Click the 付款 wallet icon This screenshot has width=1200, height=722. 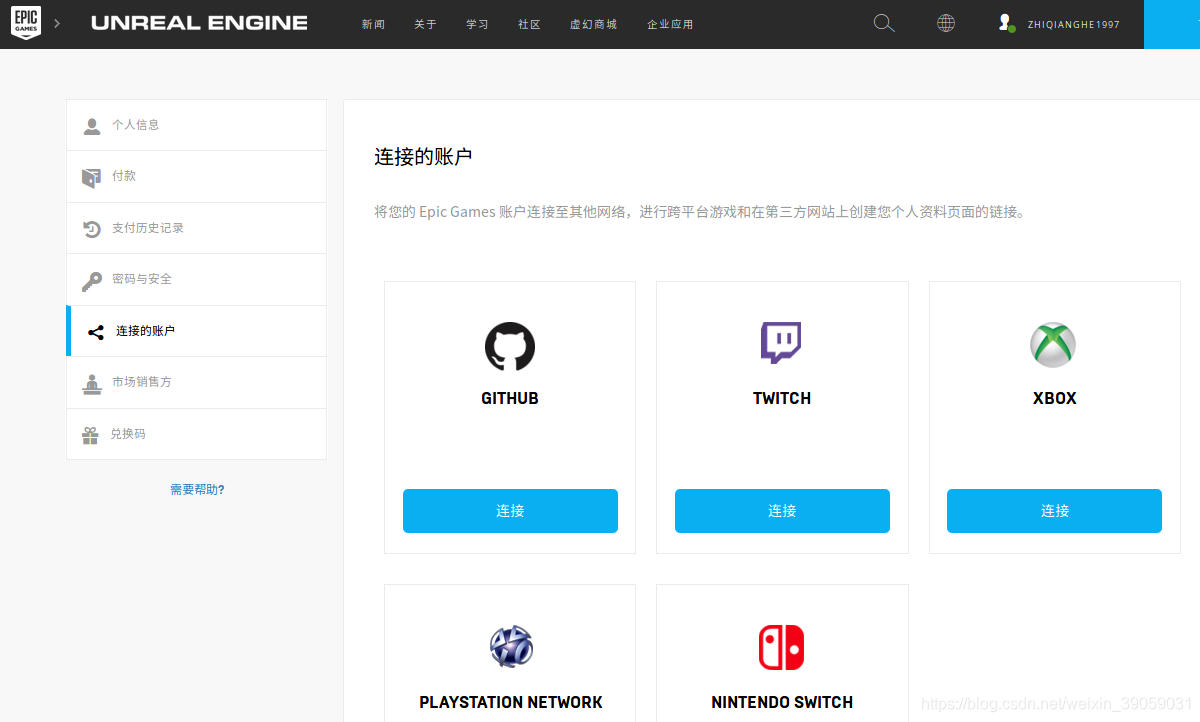(x=91, y=177)
